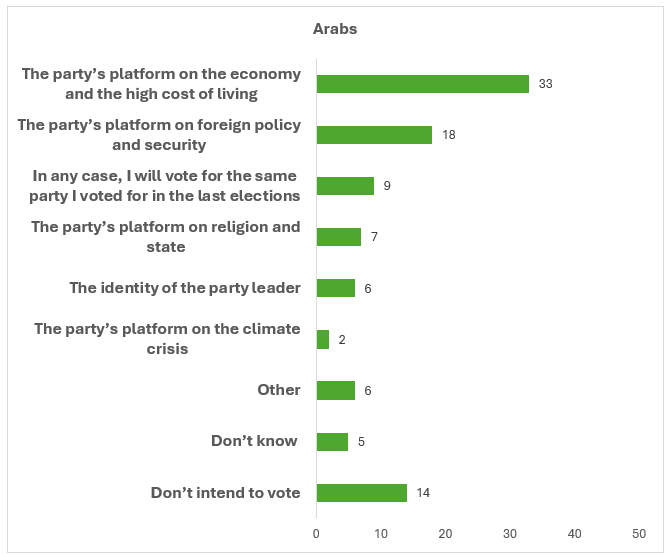Click the data label showing 33
Viewport: 672px width, 557px height.
pos(545,84)
